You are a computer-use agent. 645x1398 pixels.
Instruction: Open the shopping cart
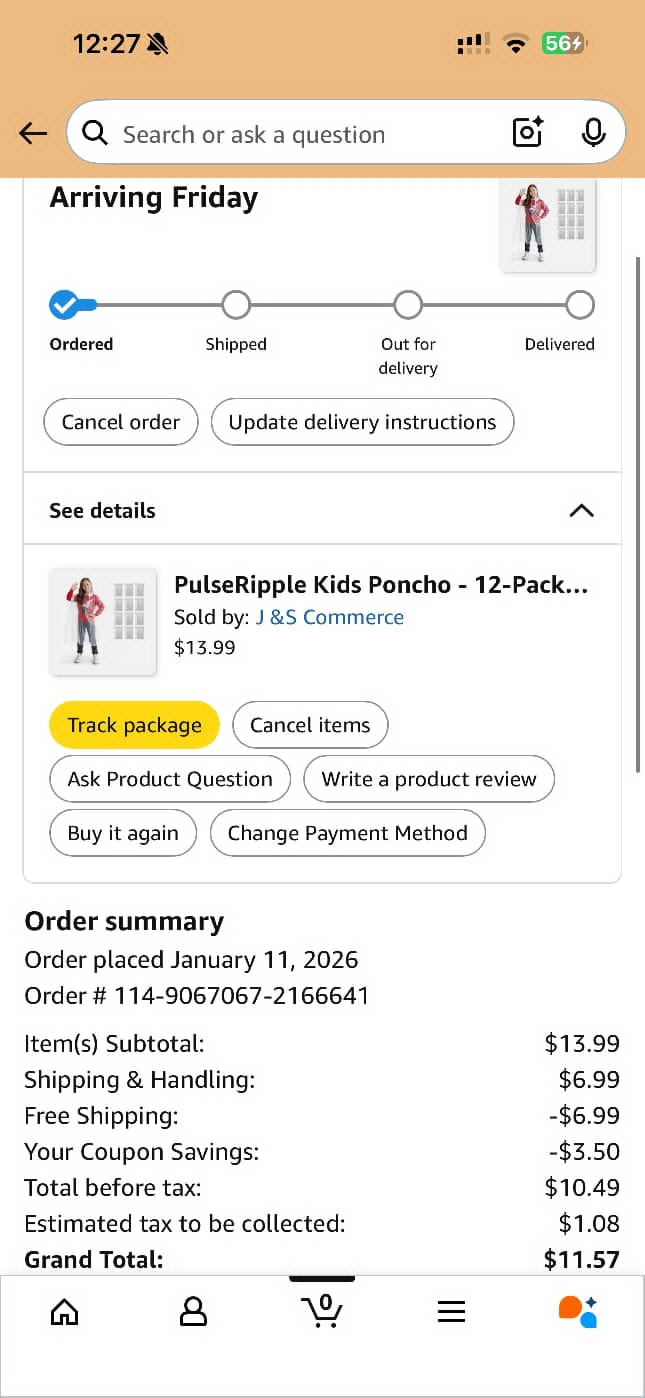[322, 1311]
